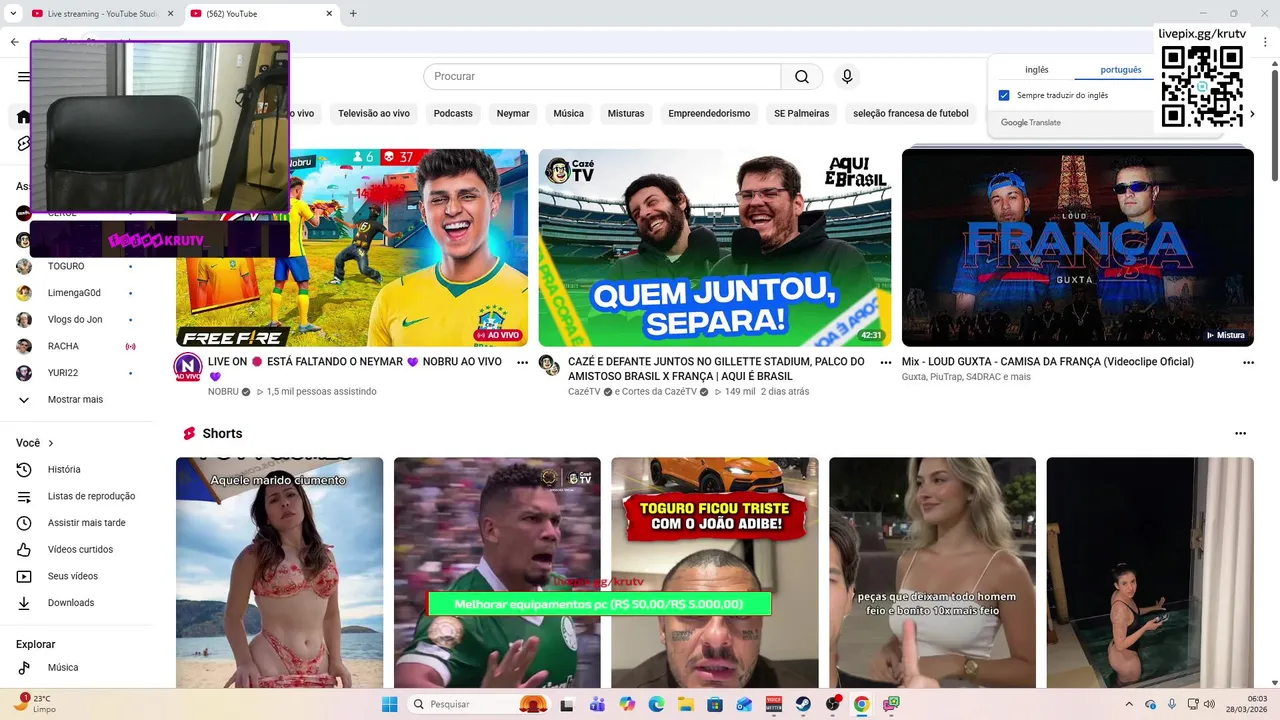The image size is (1280, 720).
Task: Open CAZÉ E DEFANTE video title
Action: [x=716, y=369]
